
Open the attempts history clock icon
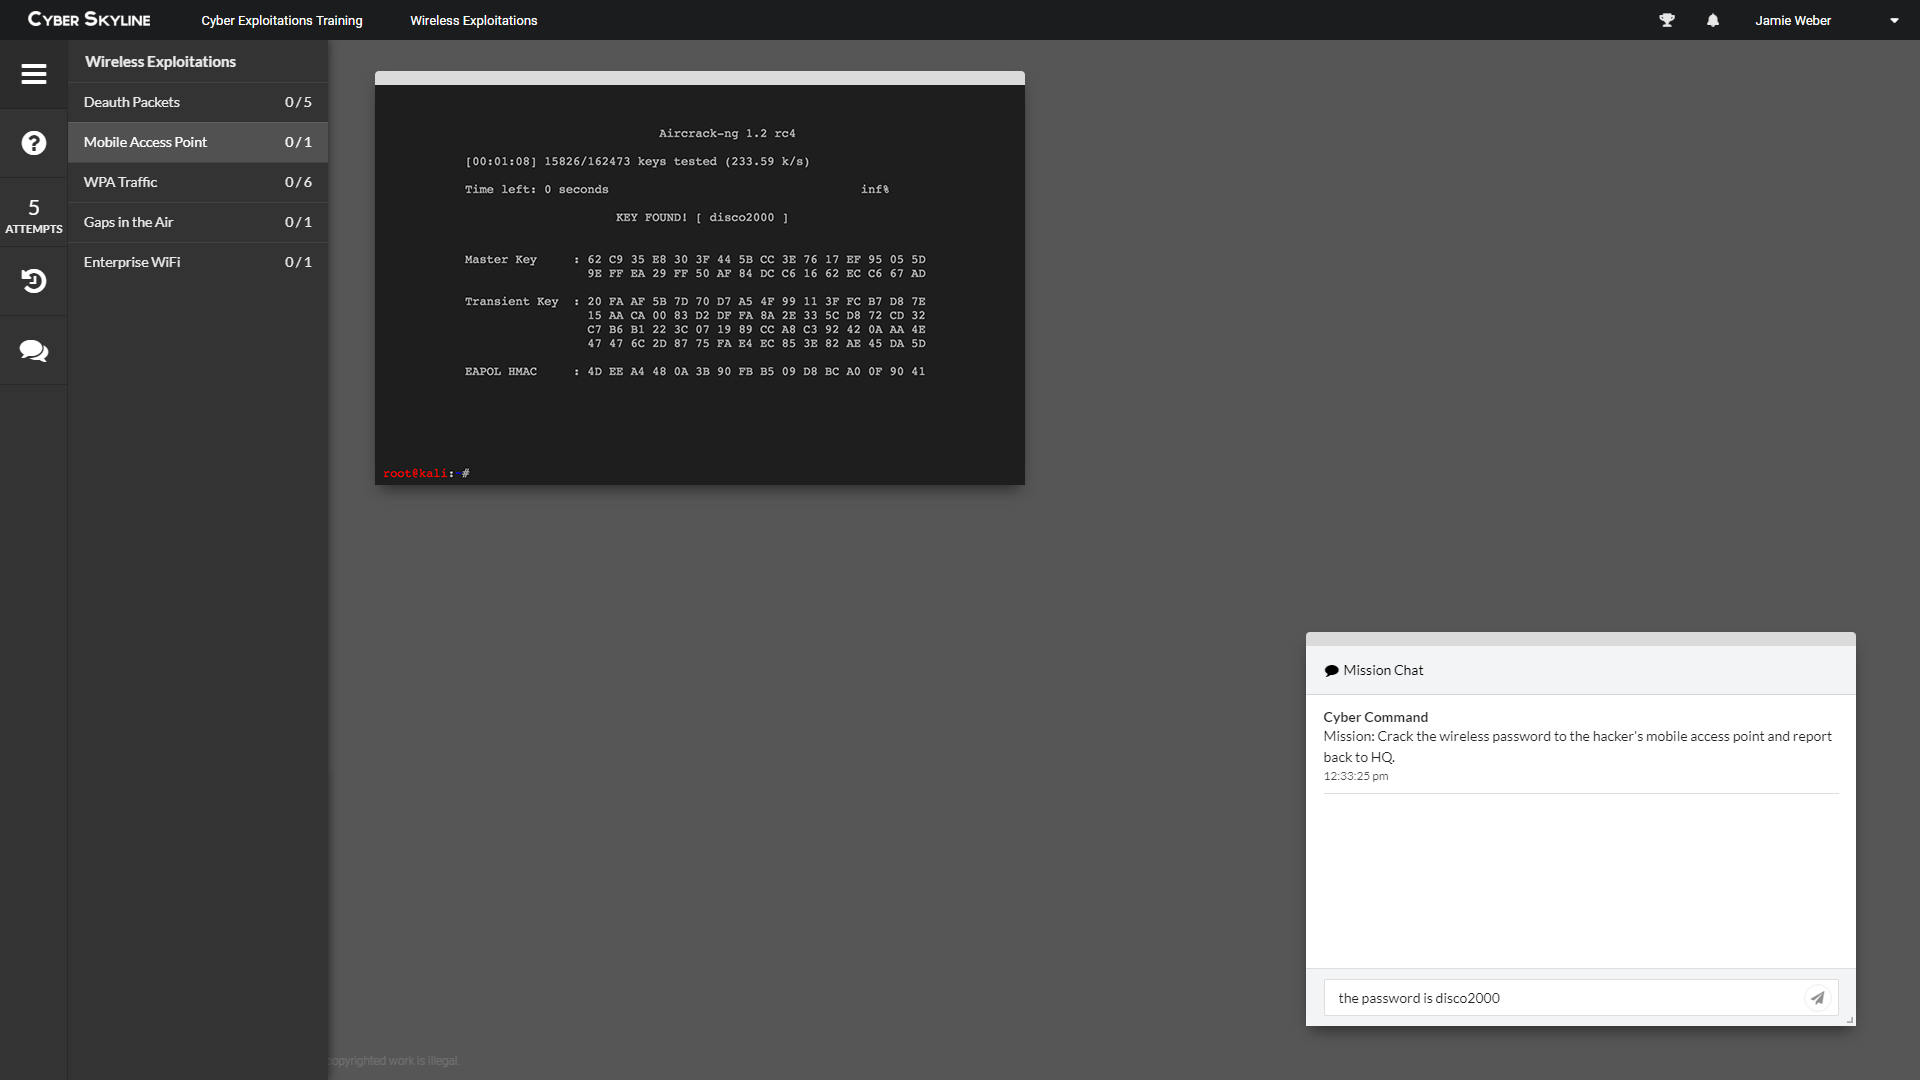(x=34, y=281)
